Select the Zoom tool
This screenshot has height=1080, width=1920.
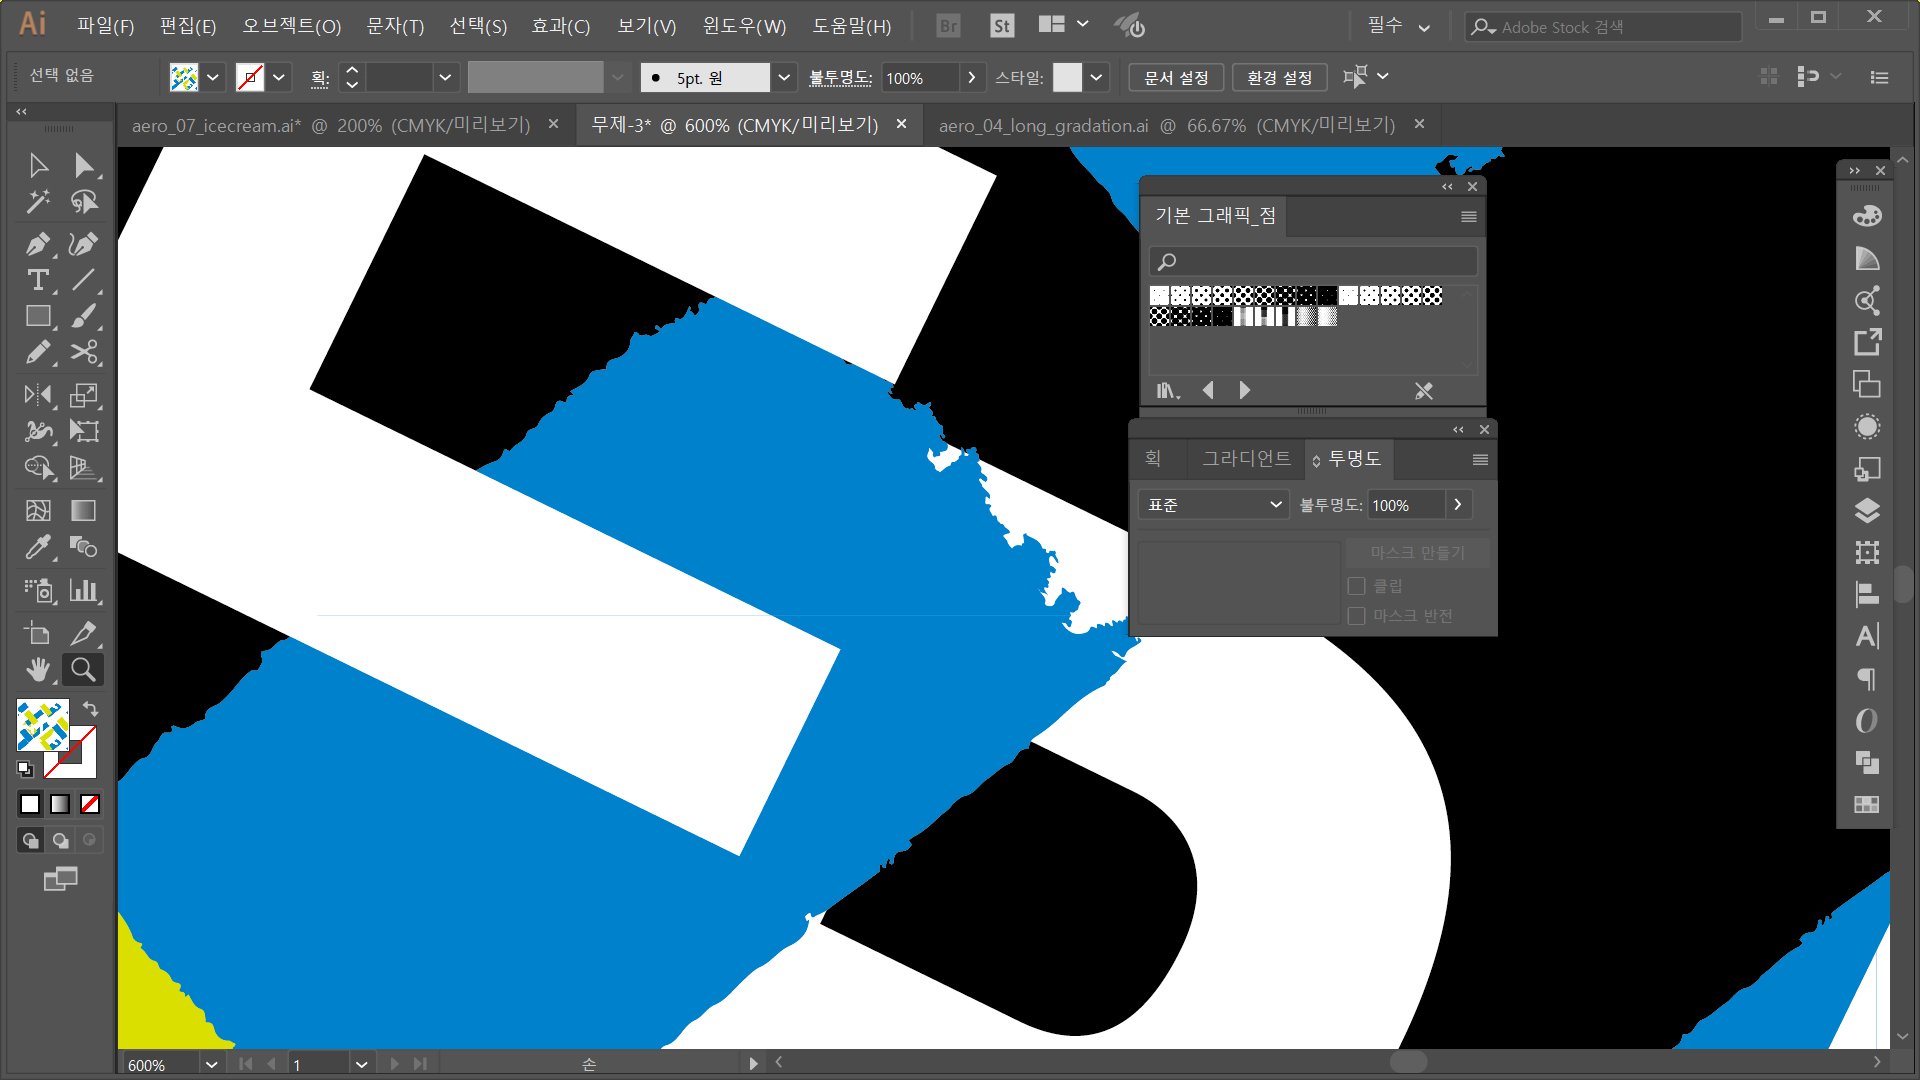[84, 669]
